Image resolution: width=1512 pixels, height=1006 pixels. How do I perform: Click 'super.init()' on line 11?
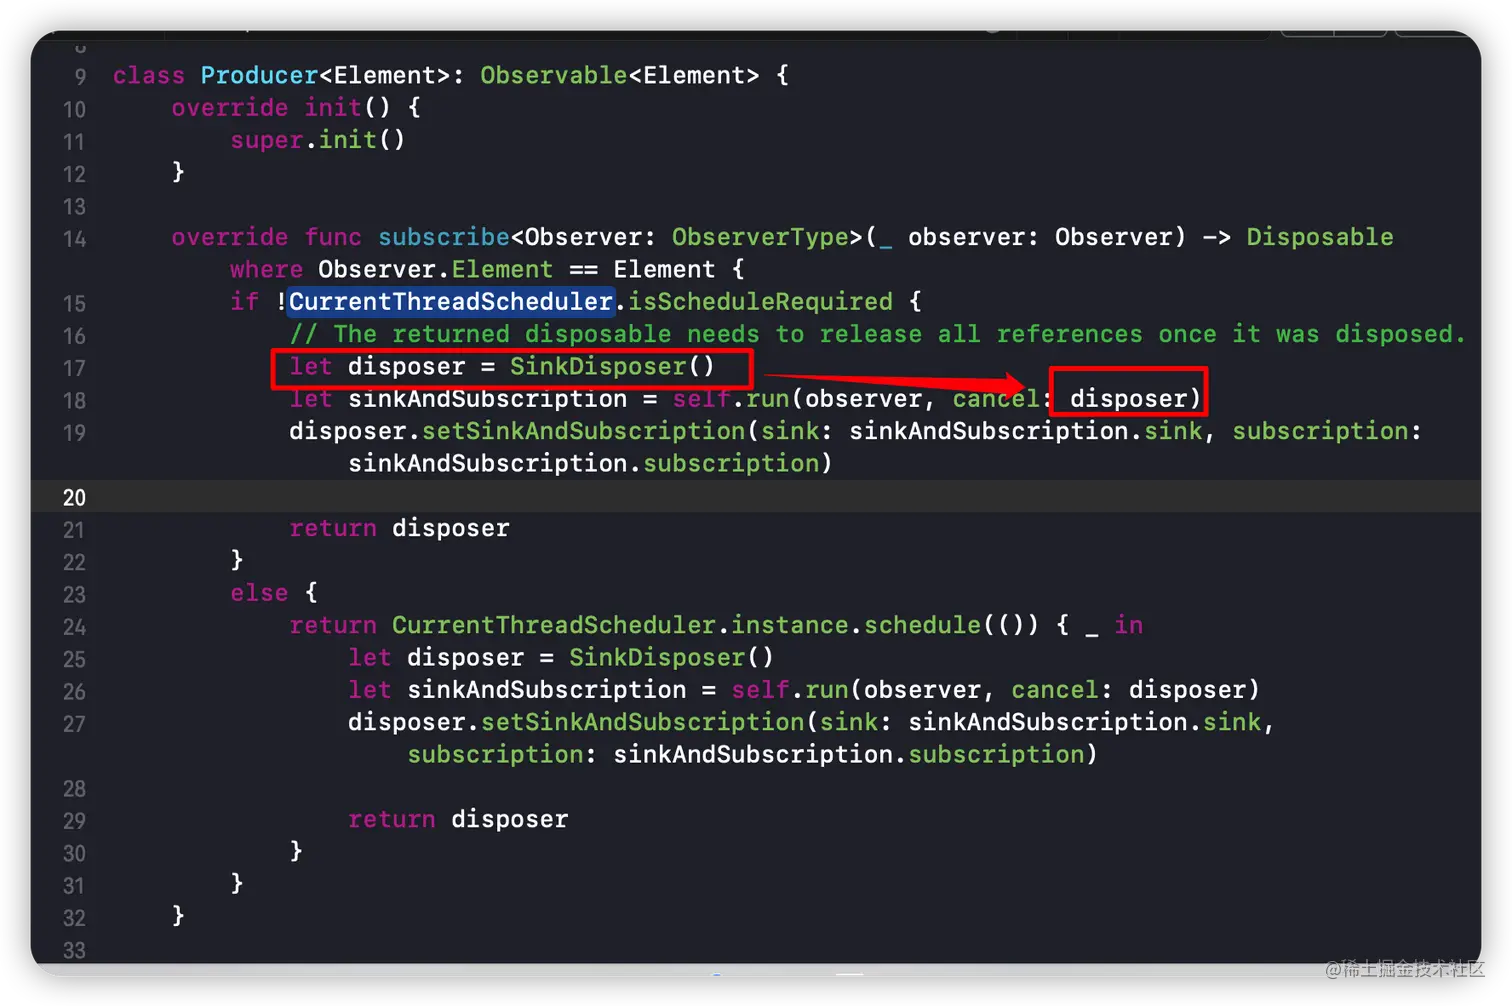318,140
